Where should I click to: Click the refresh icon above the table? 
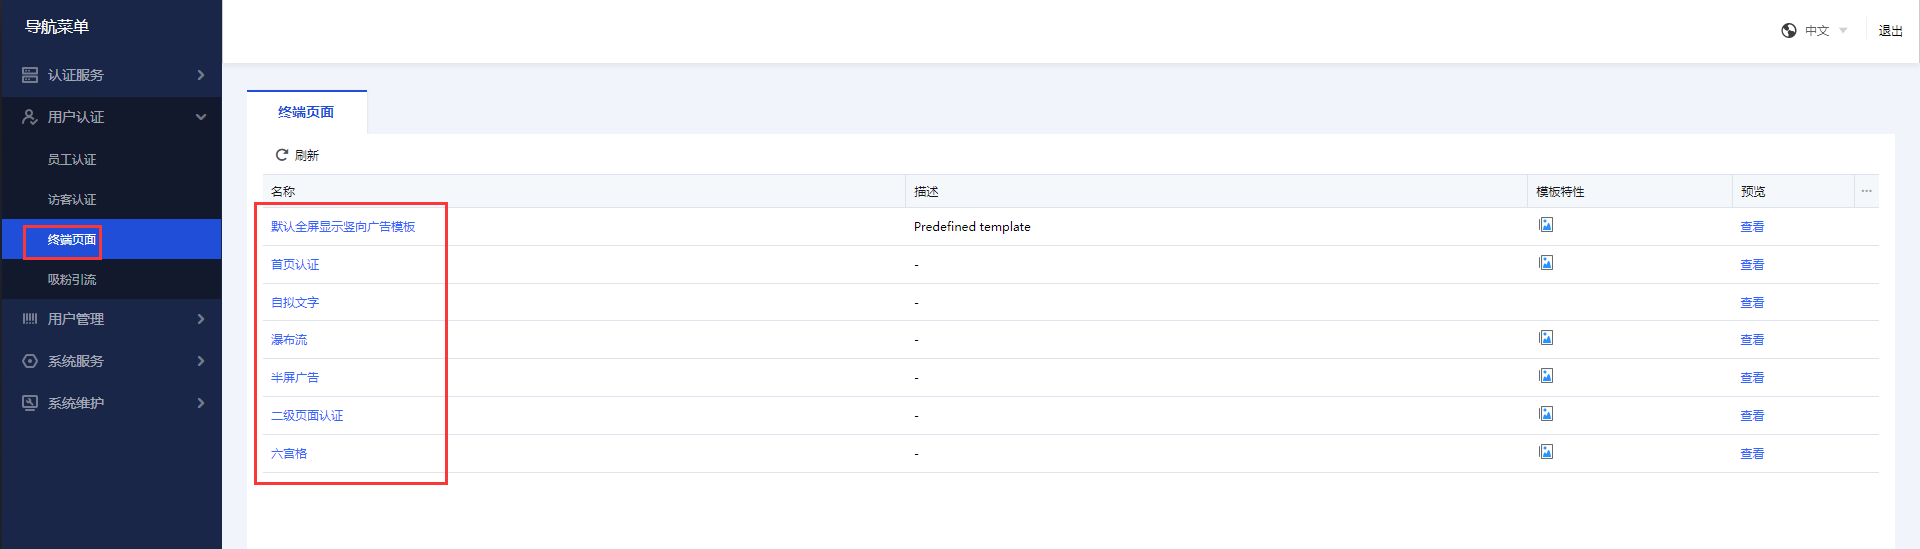pos(282,155)
